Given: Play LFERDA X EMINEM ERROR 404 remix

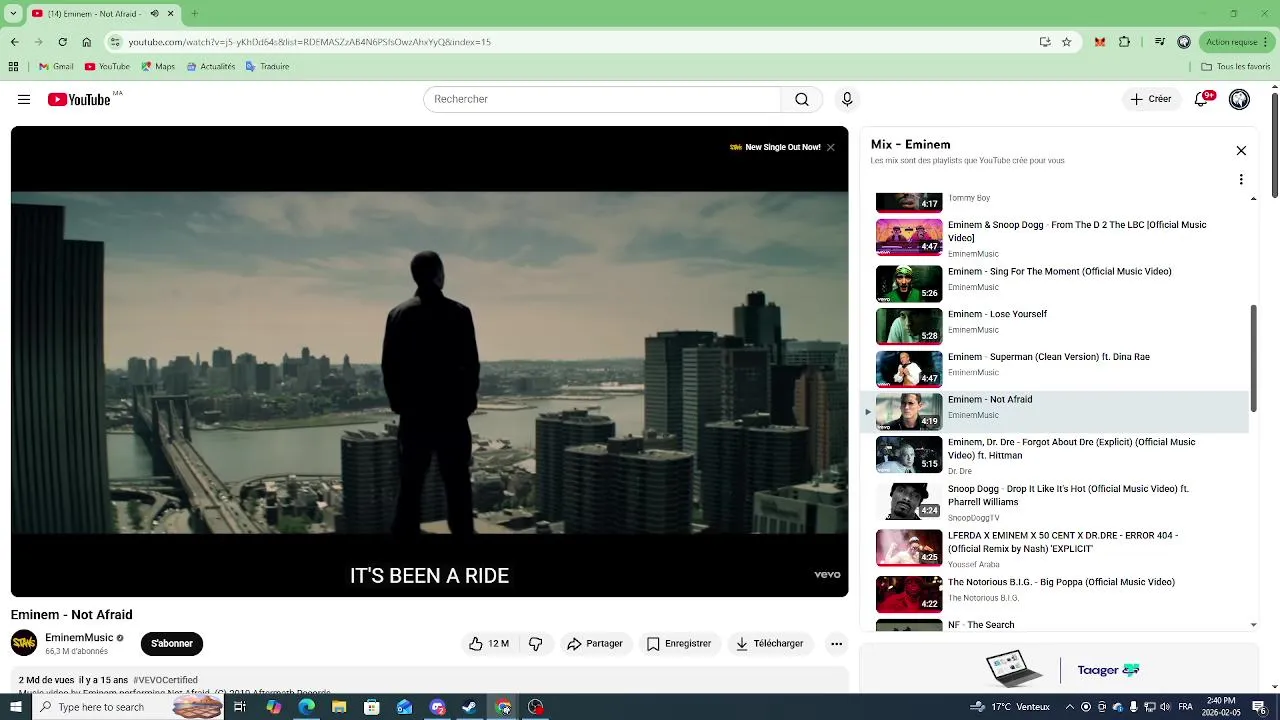Looking at the screenshot, I should pos(1056,548).
